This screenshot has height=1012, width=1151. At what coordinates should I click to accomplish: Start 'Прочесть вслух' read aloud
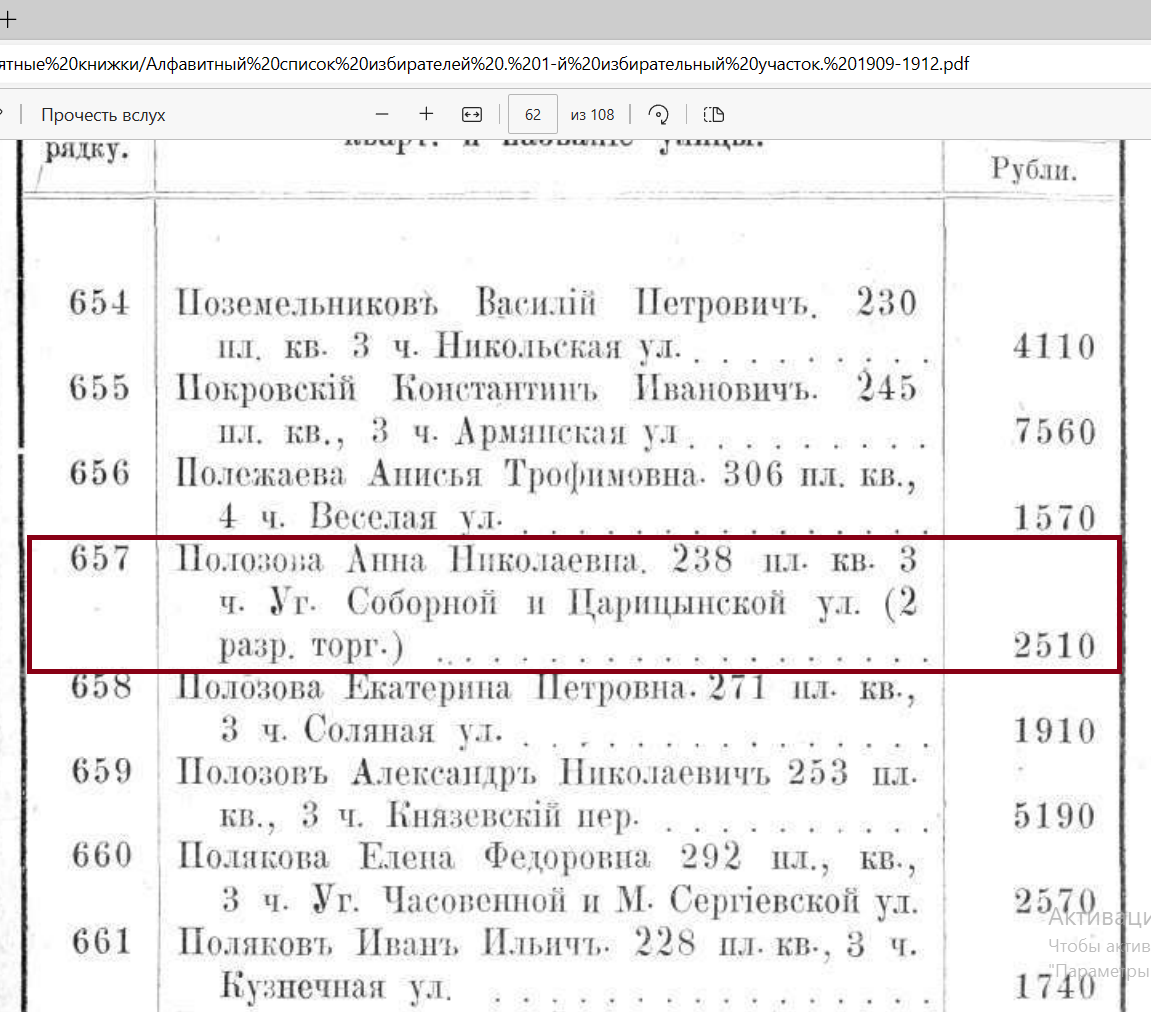click(103, 115)
